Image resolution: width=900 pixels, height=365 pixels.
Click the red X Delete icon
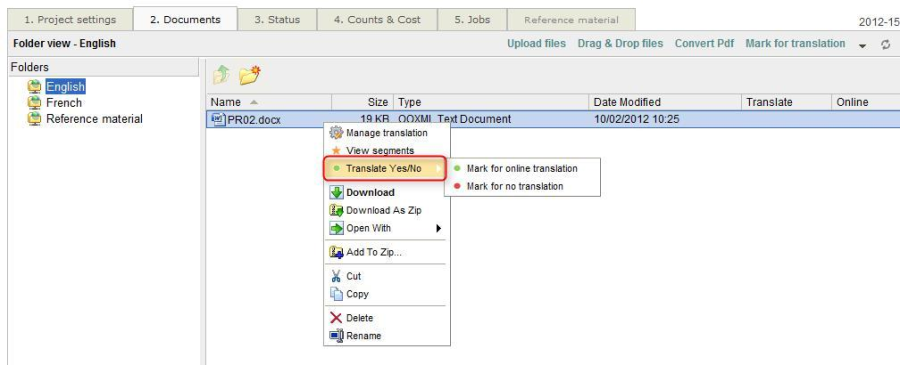click(x=336, y=318)
